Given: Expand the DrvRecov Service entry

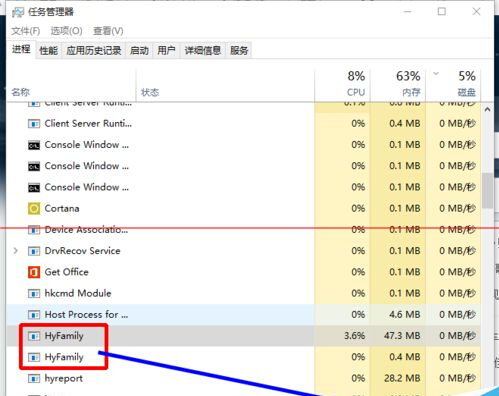Looking at the screenshot, I should 15,251.
